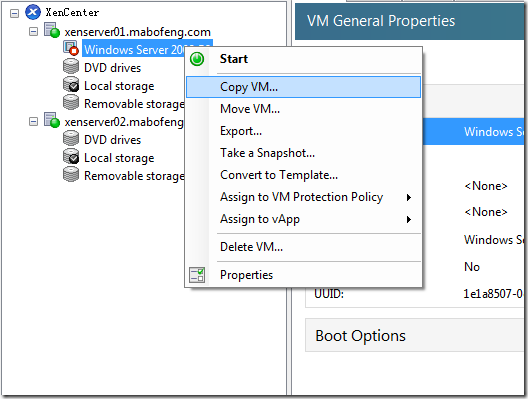Click the DVD drives icon under xenserver02

(71, 138)
